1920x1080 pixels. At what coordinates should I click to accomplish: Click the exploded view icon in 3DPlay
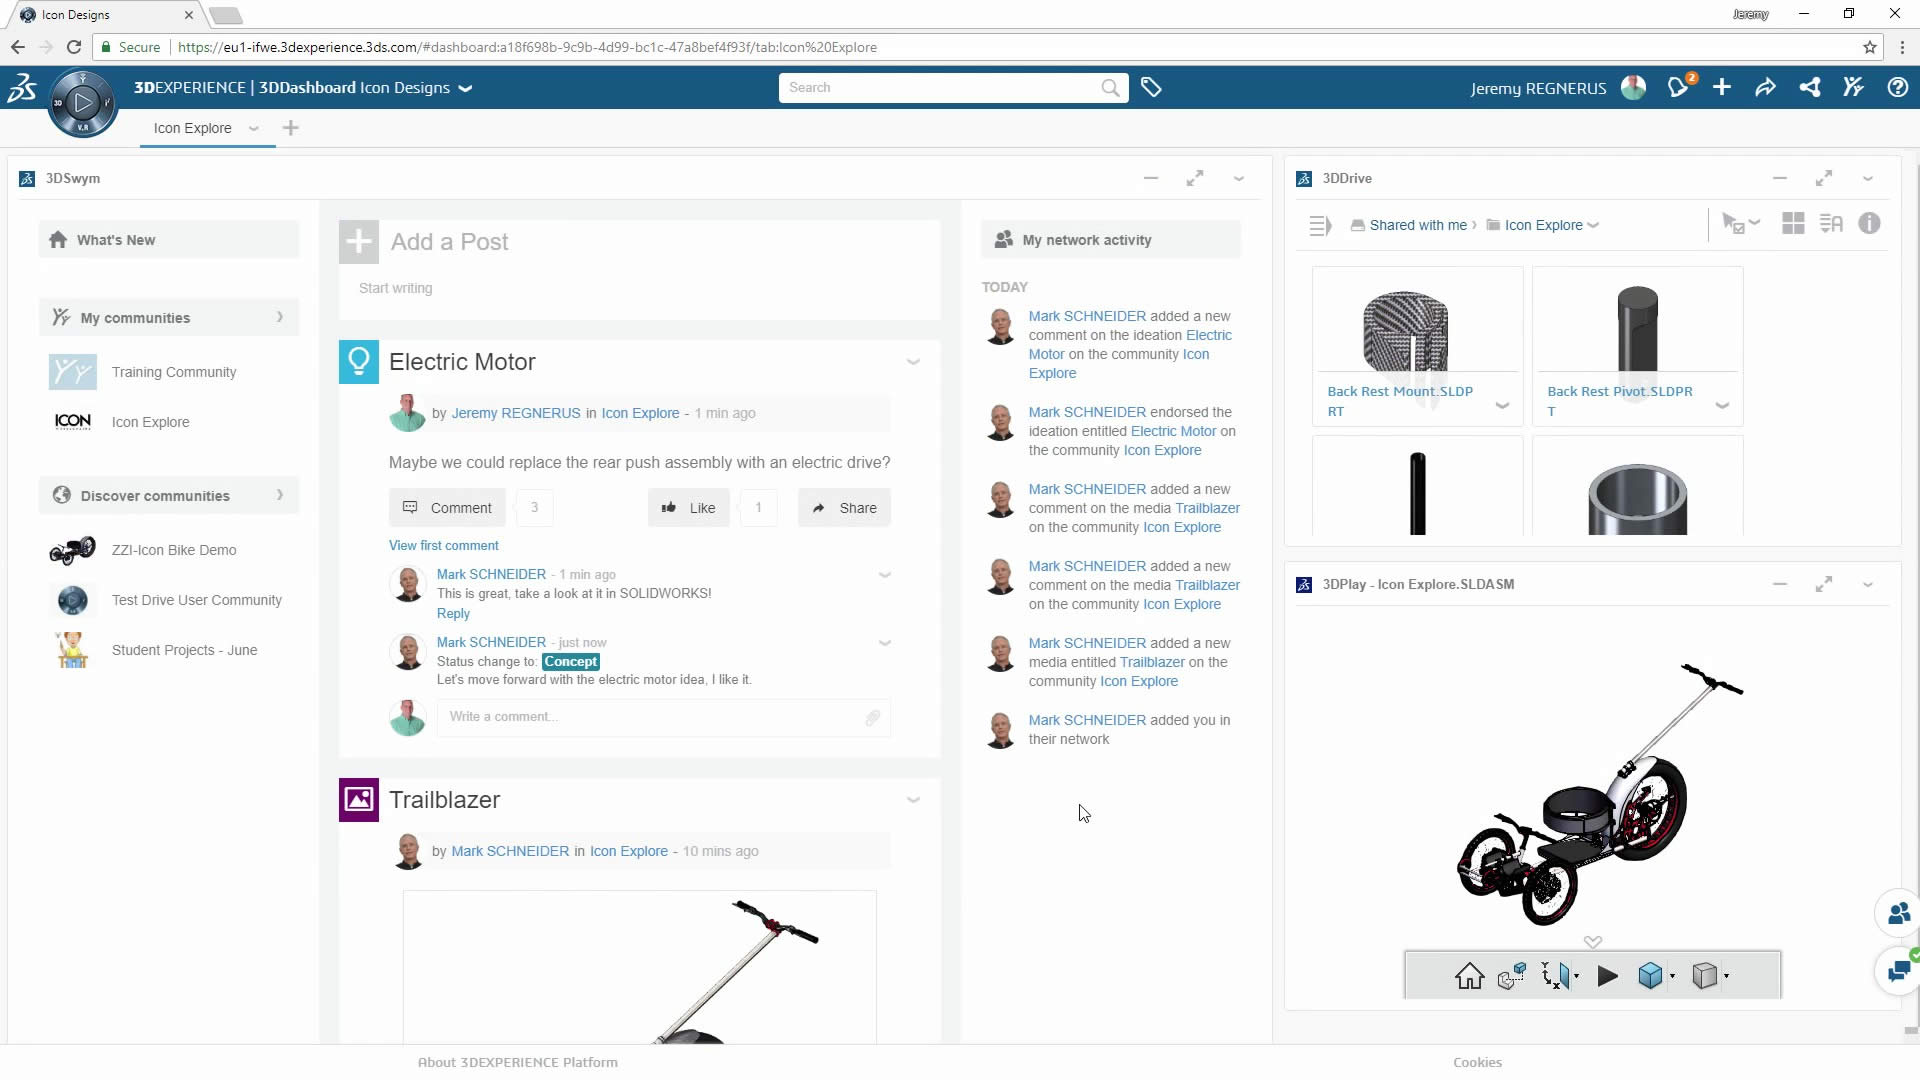click(1511, 976)
